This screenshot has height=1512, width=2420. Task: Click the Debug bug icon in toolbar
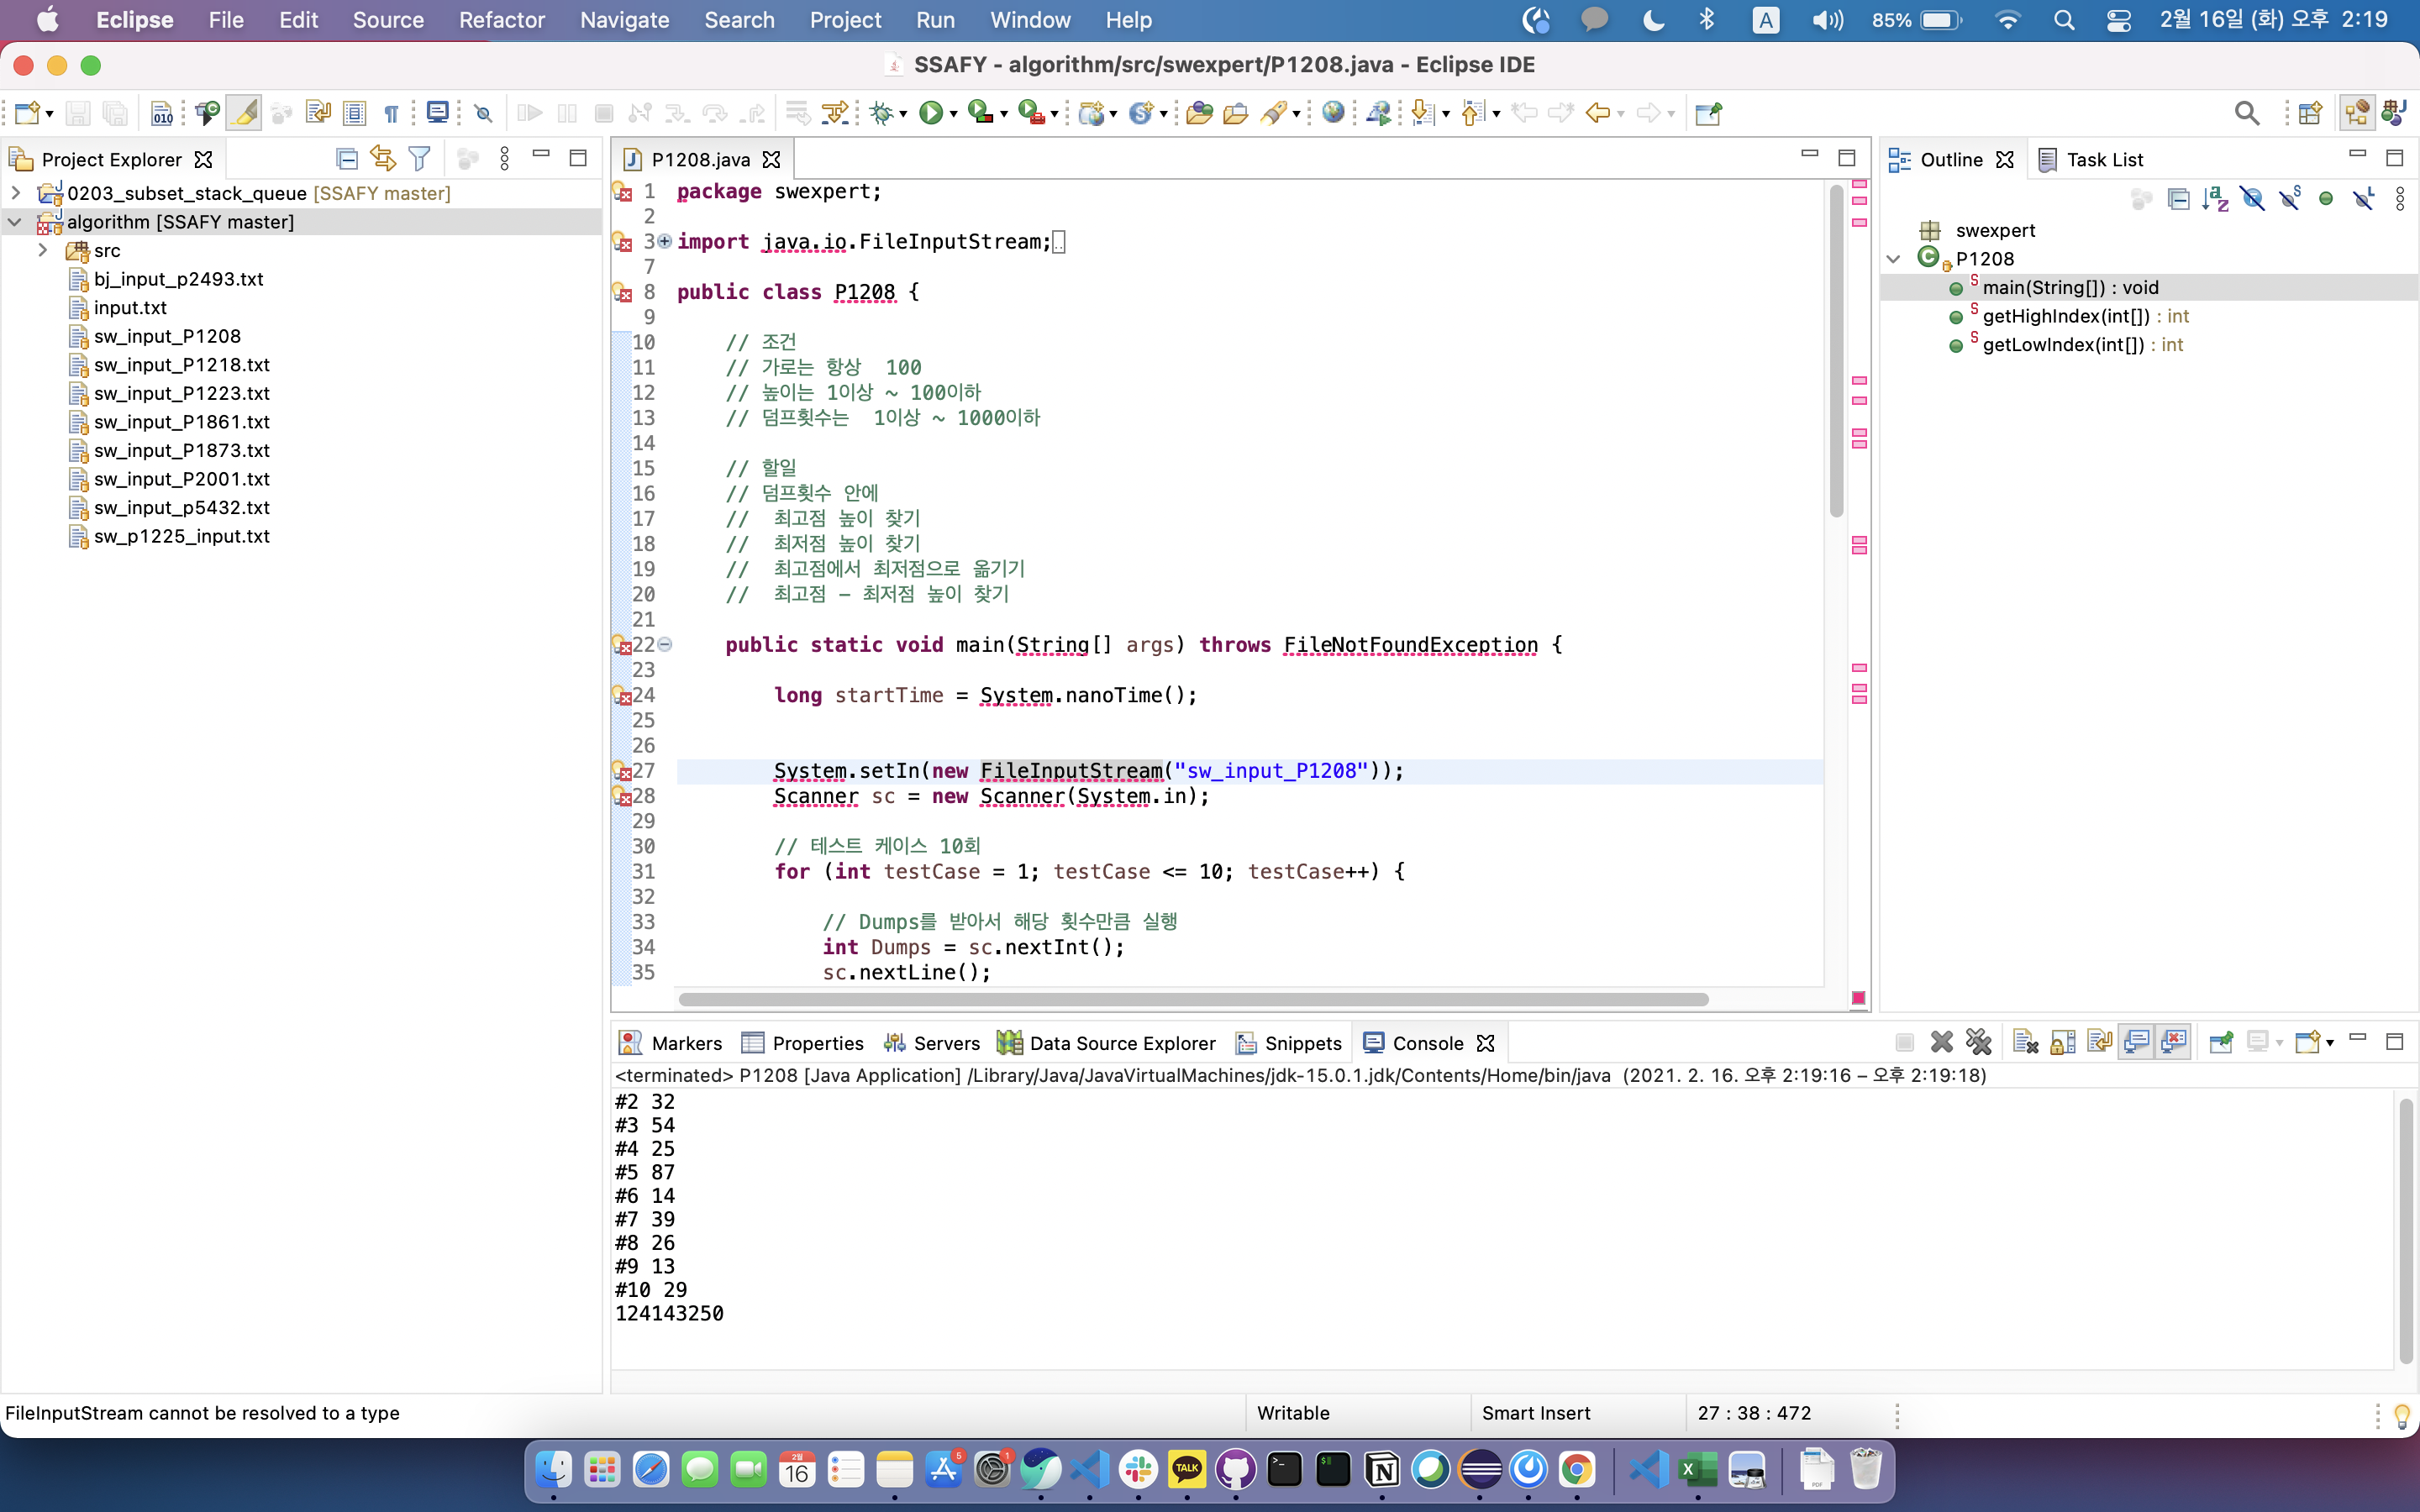(x=881, y=113)
